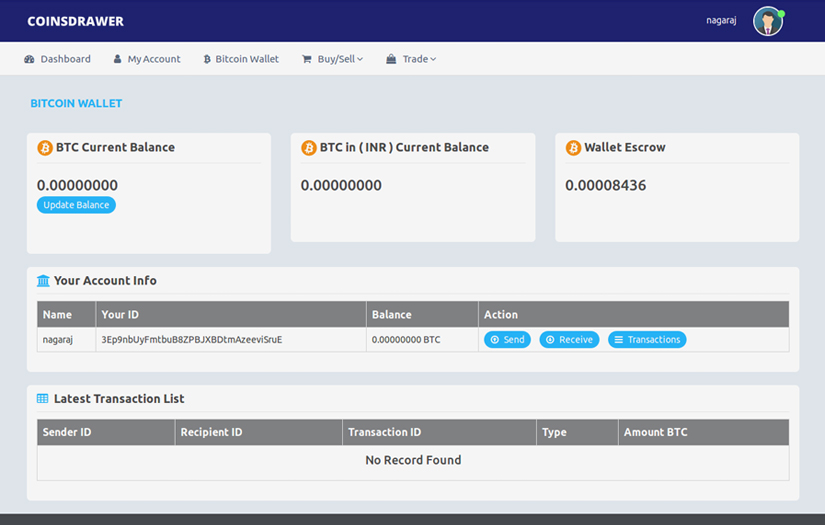Open the nagaraj profile avatar
Screen dimensions: 825x525
[x=768, y=21]
